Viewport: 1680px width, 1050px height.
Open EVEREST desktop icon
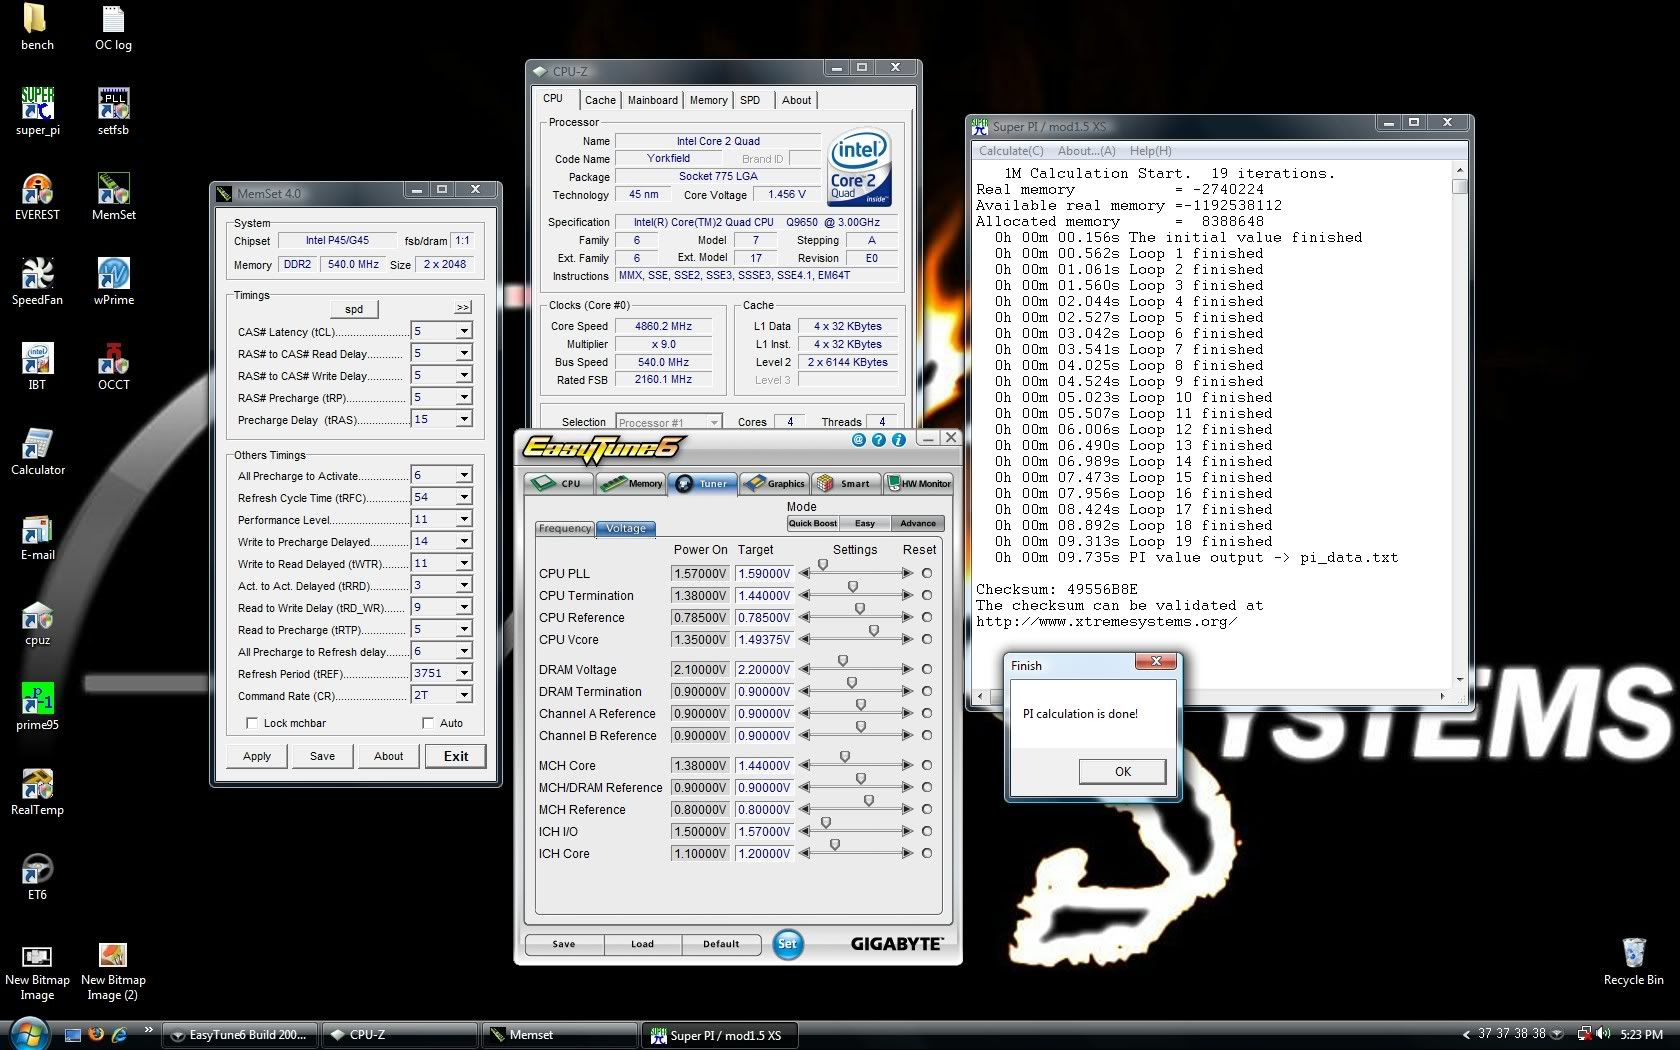pos(37,196)
